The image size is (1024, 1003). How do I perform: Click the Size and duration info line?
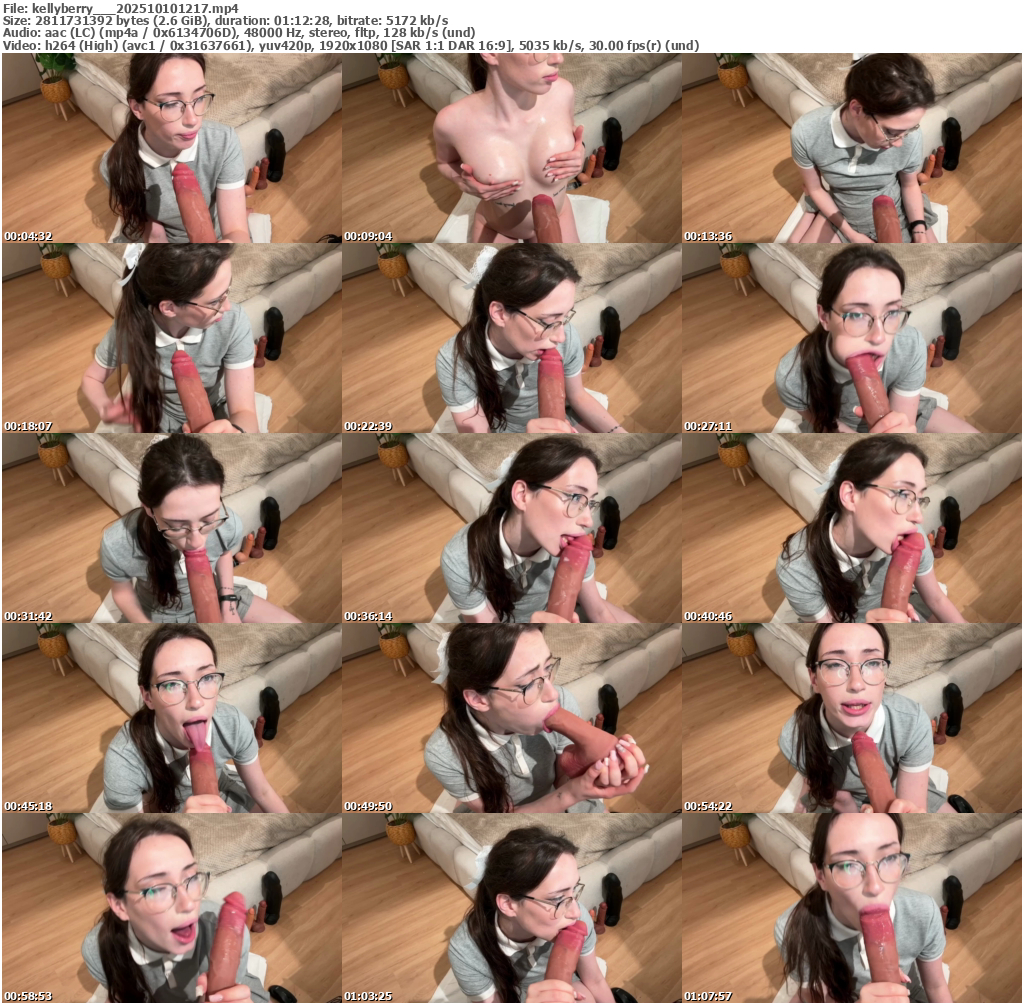[x=225, y=20]
